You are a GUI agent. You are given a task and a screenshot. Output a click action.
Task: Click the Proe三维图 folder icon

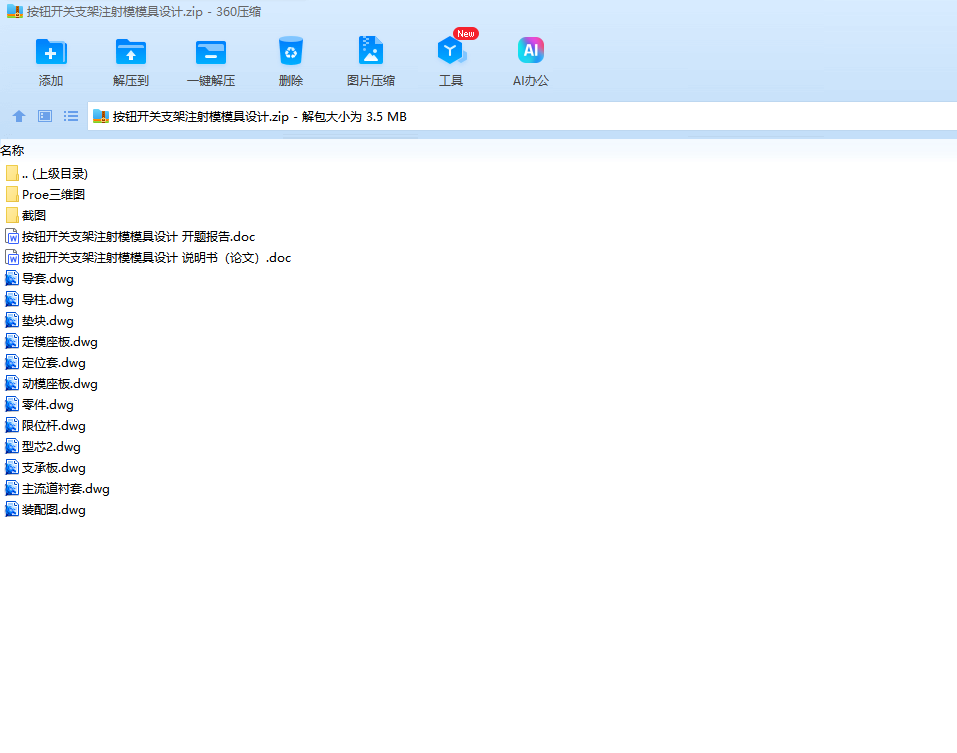[x=12, y=195]
